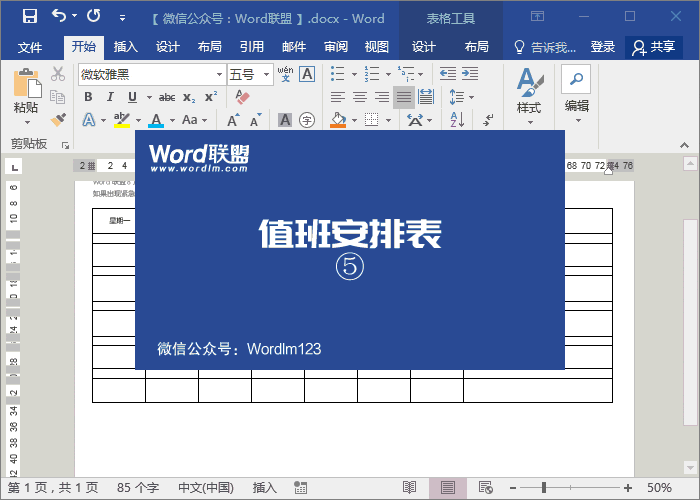
Task: Apply a bulleted list
Action: click(338, 74)
